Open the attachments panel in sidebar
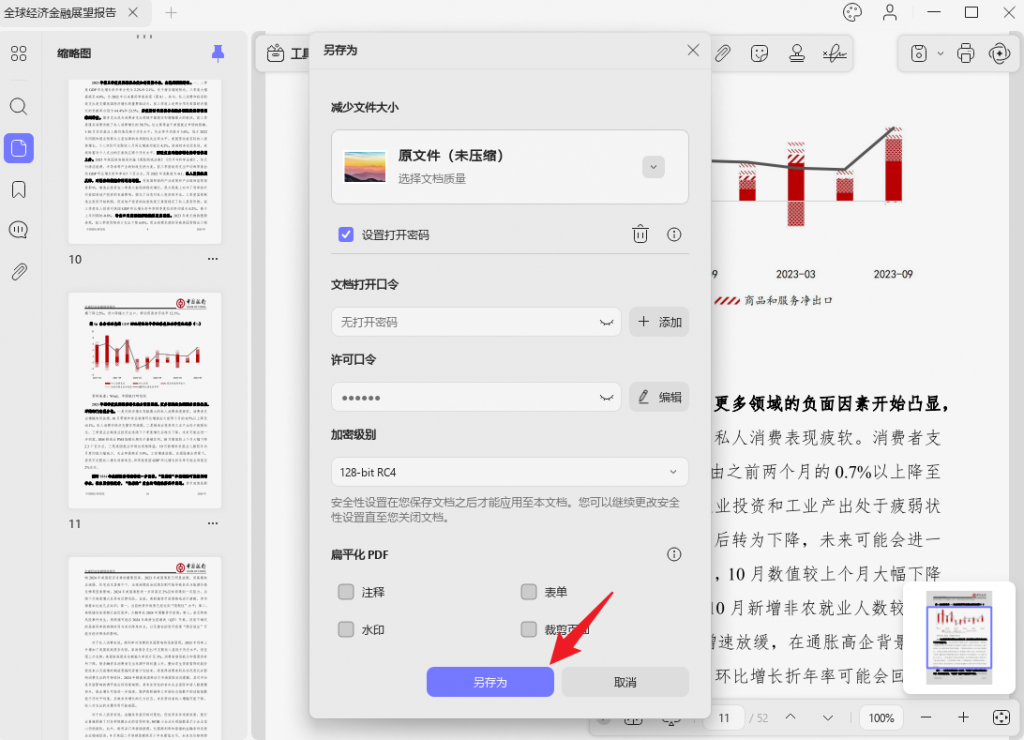This screenshot has height=740, width=1024. [x=19, y=272]
